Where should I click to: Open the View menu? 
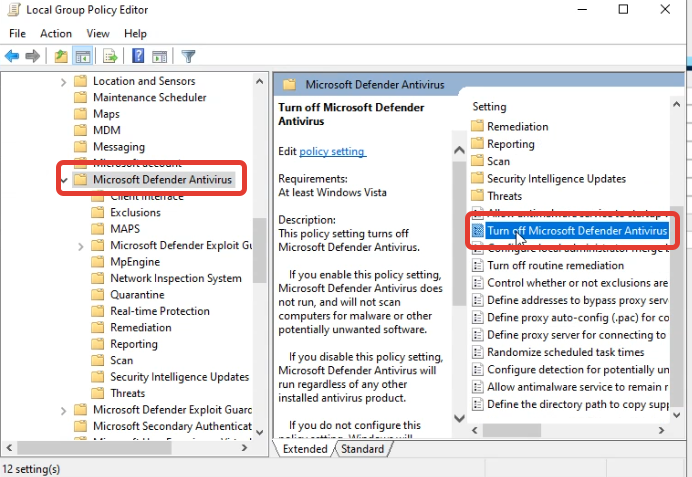pos(98,34)
